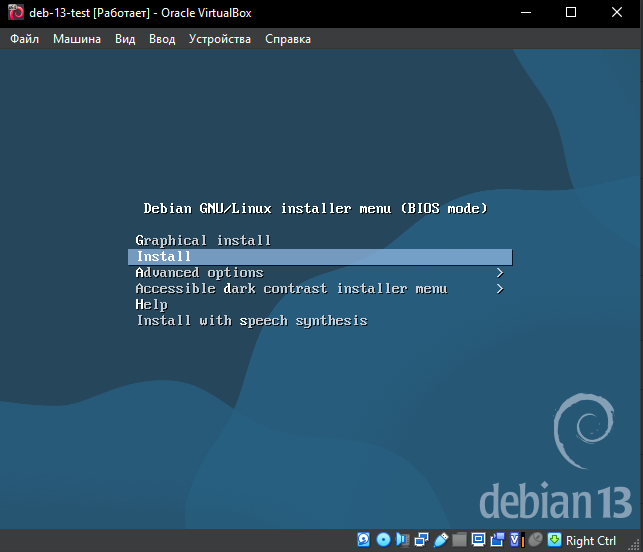The width and height of the screenshot is (643, 552).
Task: Click the USB devices indicator icon
Action: point(440,540)
